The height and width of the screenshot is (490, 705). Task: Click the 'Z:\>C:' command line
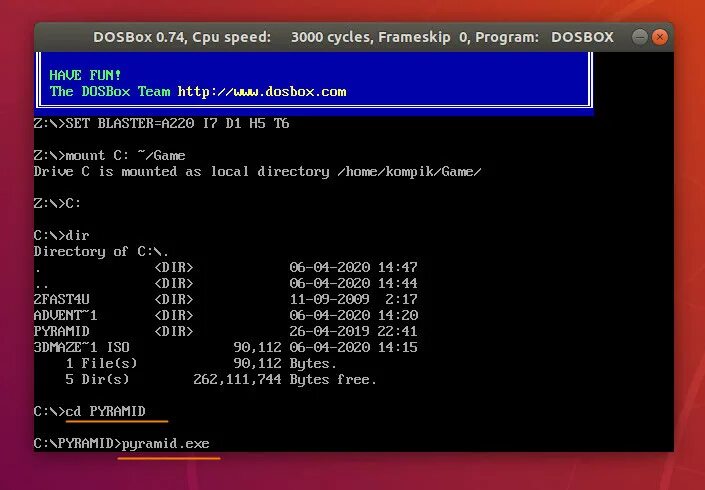click(57, 203)
